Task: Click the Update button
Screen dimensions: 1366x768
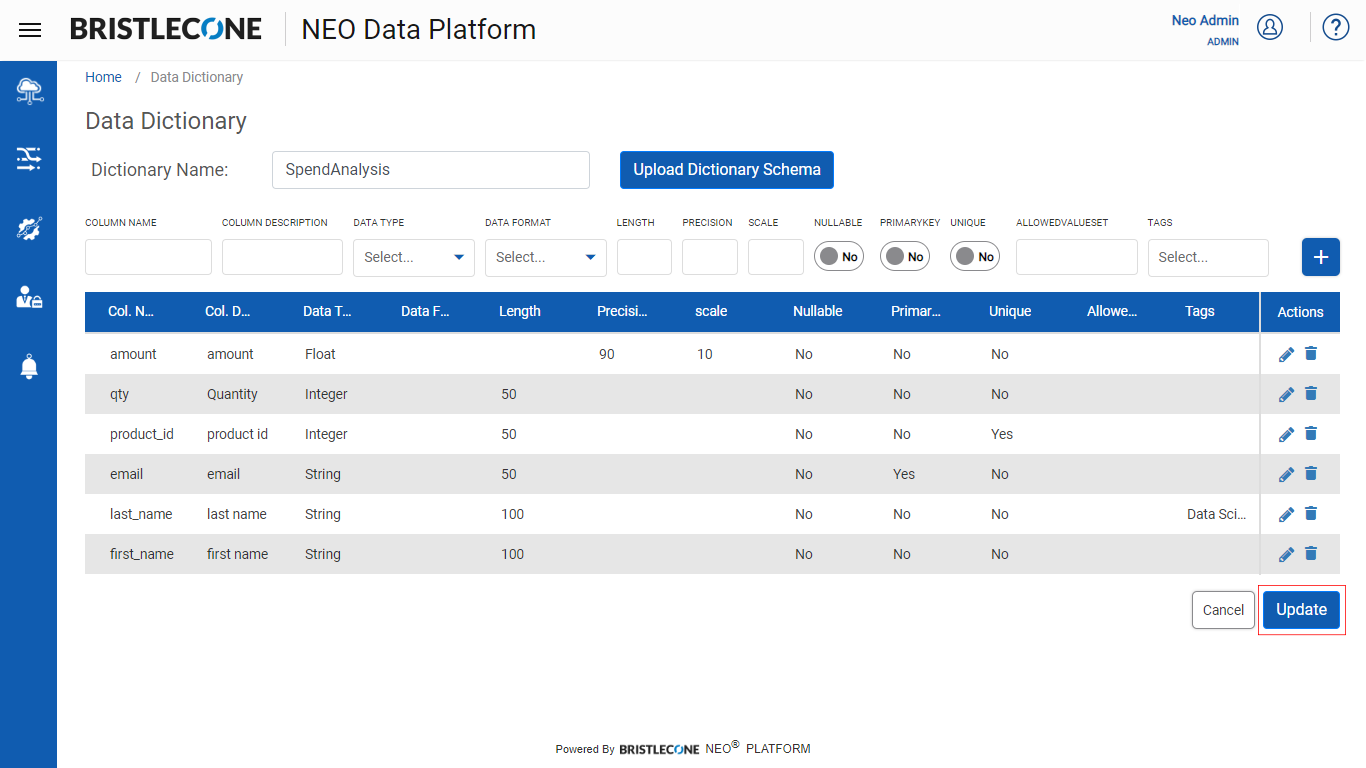Action: 1301,610
